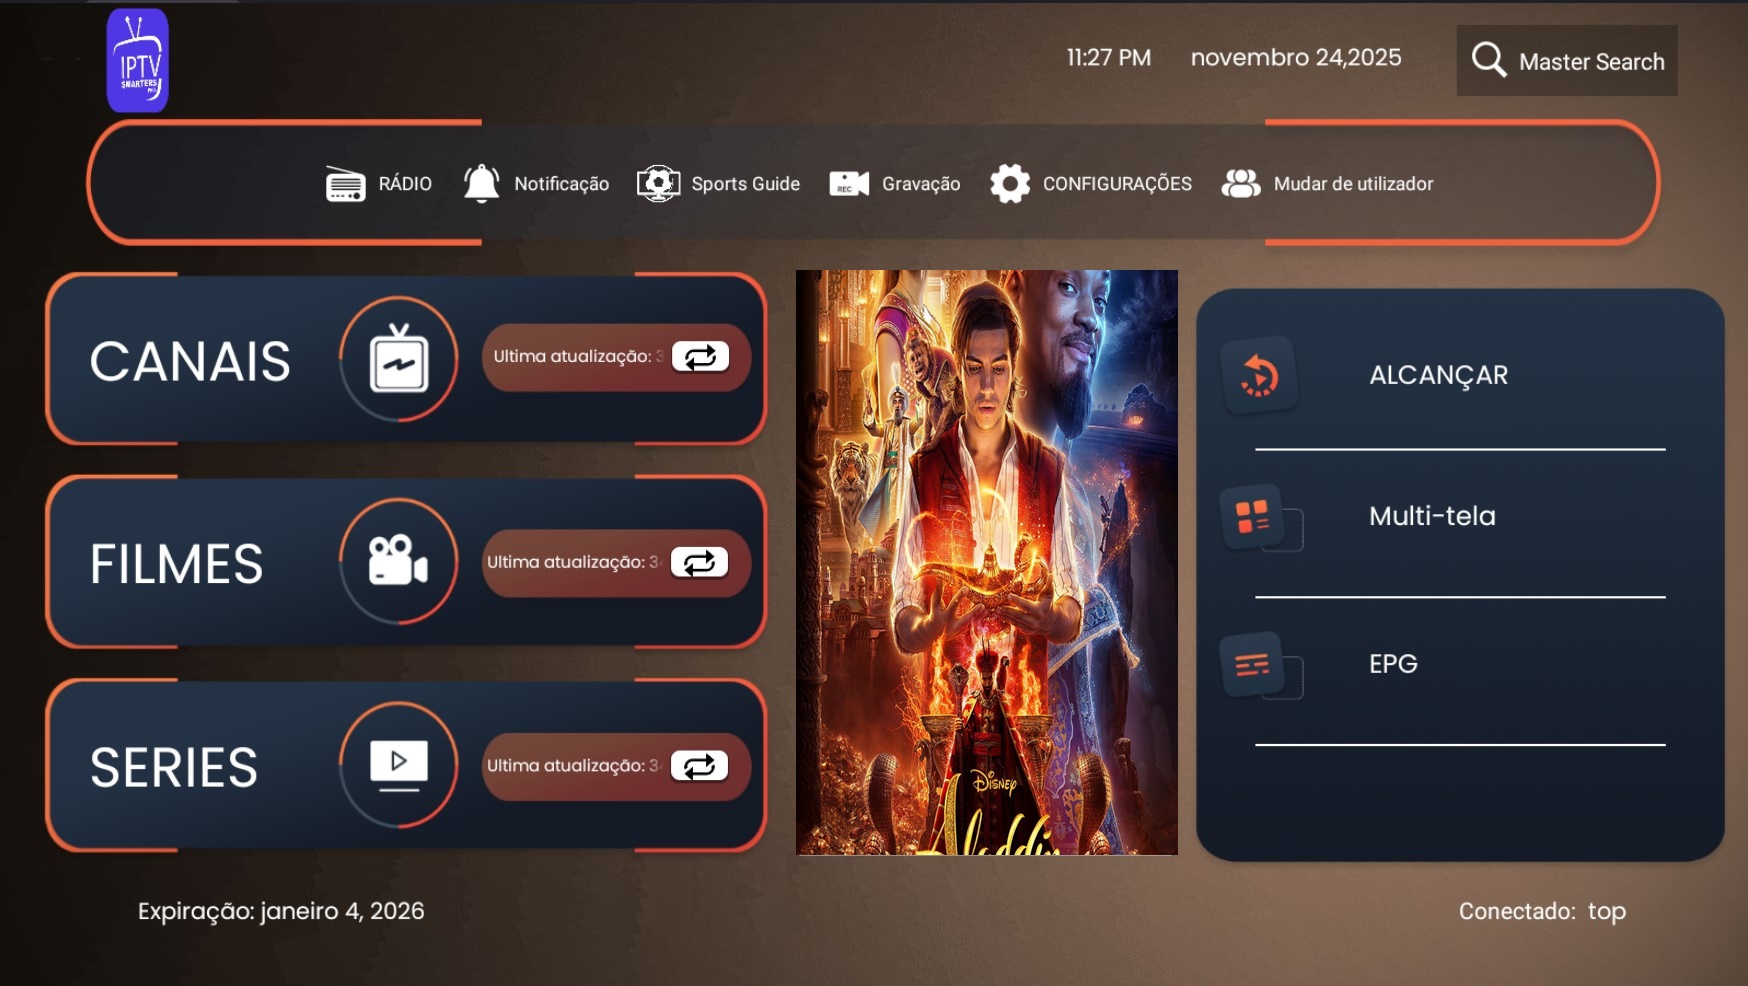Image resolution: width=1748 pixels, height=986 pixels.
Task: Refresh the Series ultima atualização
Action: (x=701, y=765)
